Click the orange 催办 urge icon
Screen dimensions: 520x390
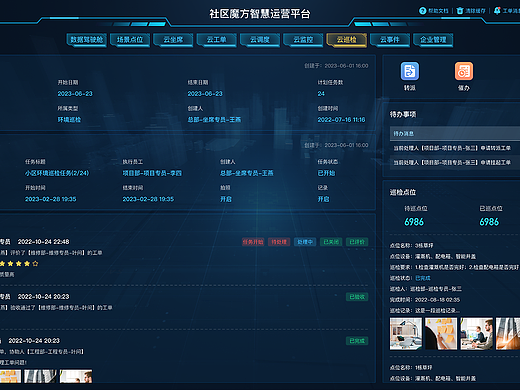click(464, 71)
